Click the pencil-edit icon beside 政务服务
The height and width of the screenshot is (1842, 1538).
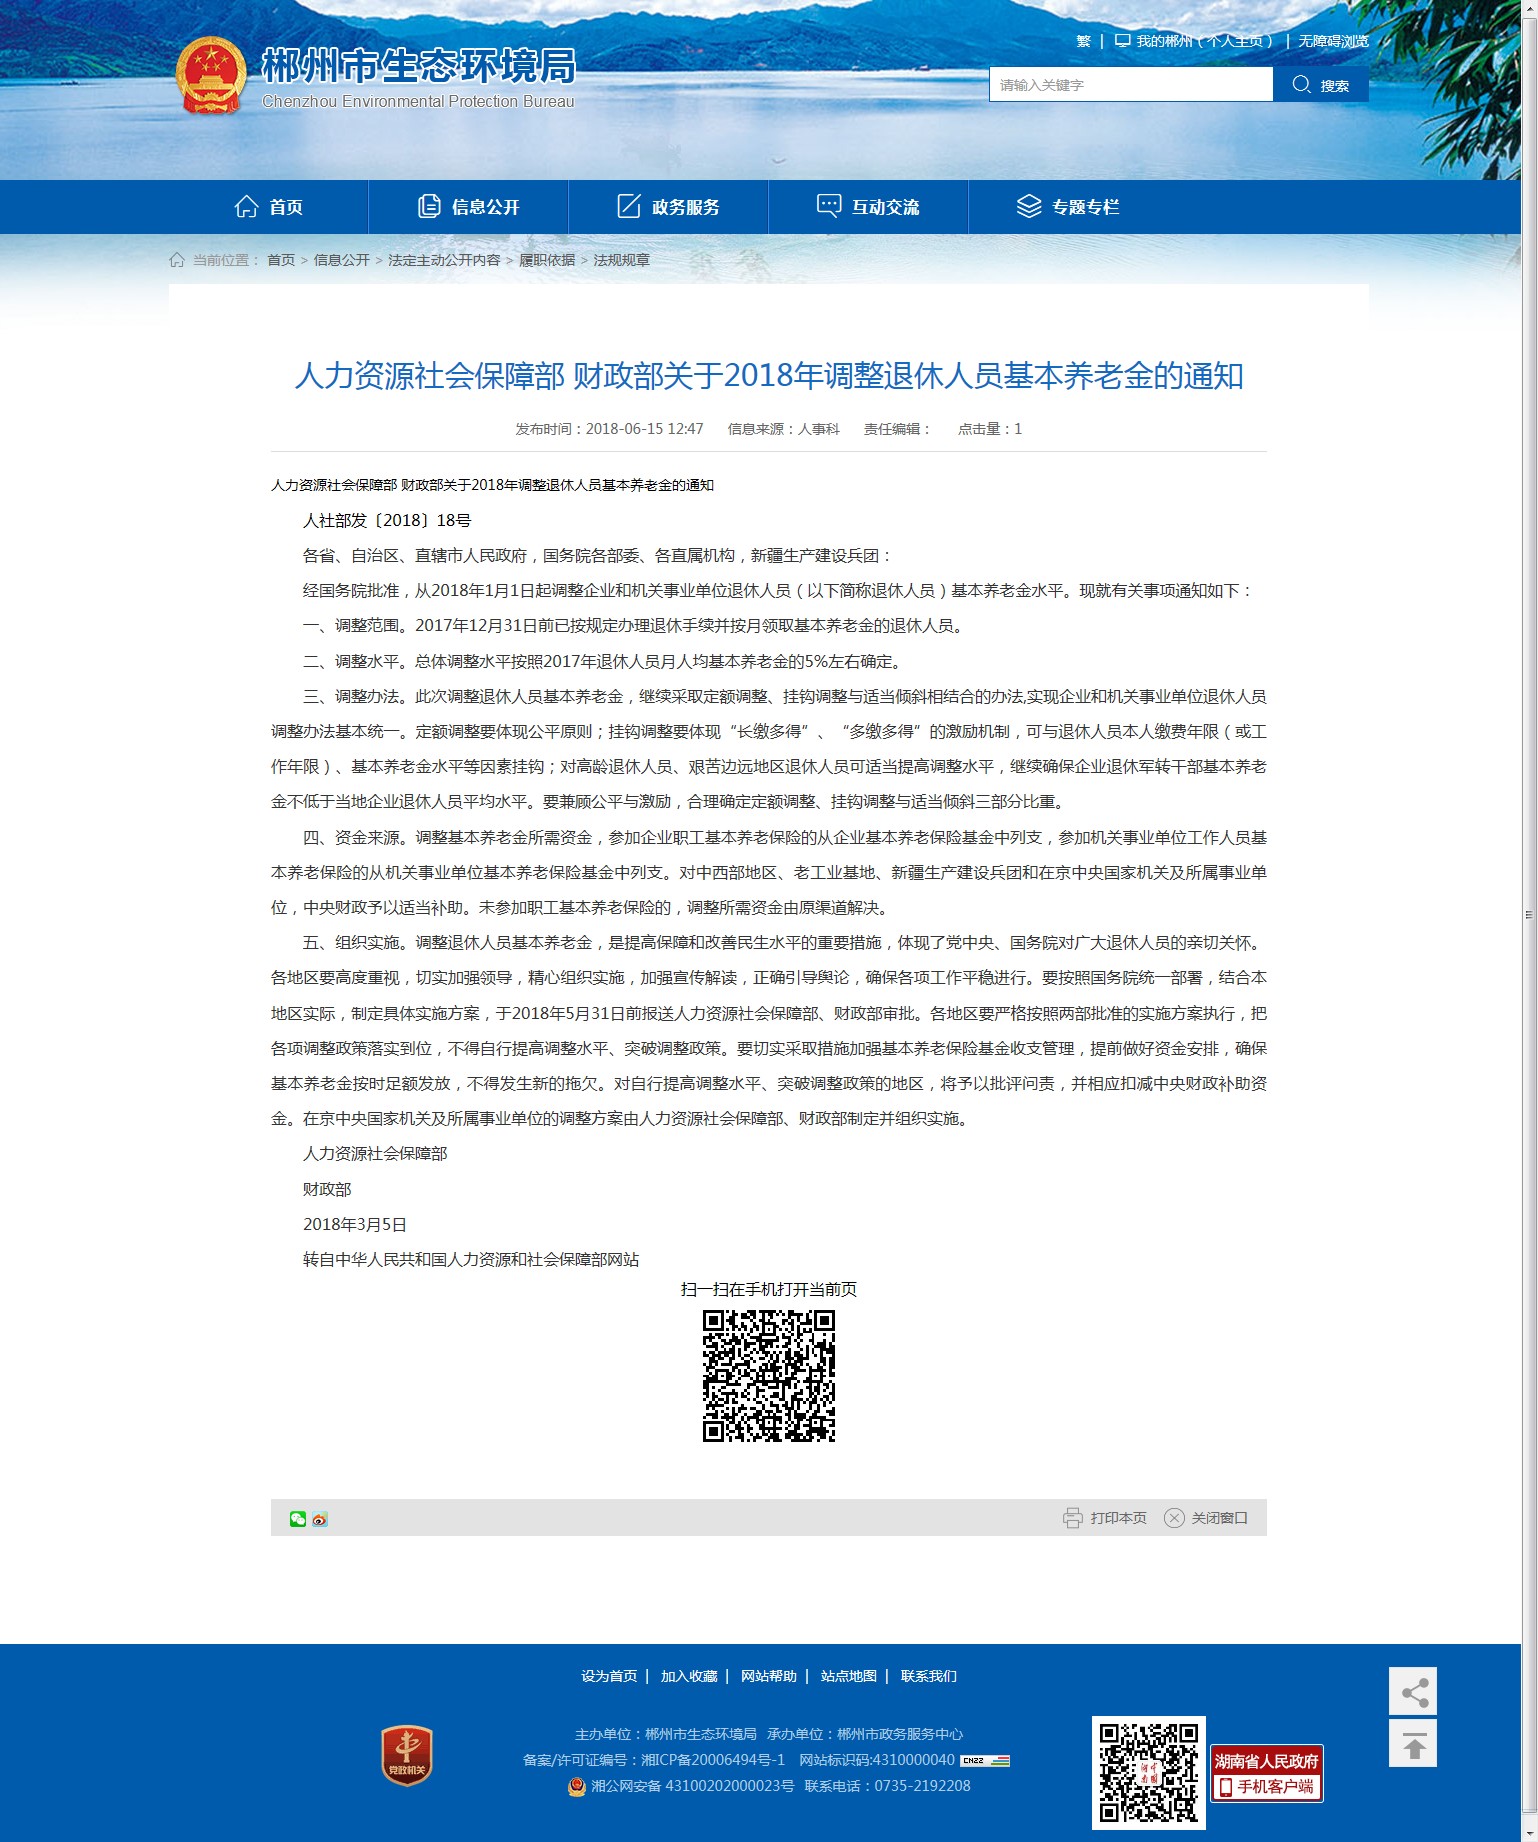click(628, 206)
